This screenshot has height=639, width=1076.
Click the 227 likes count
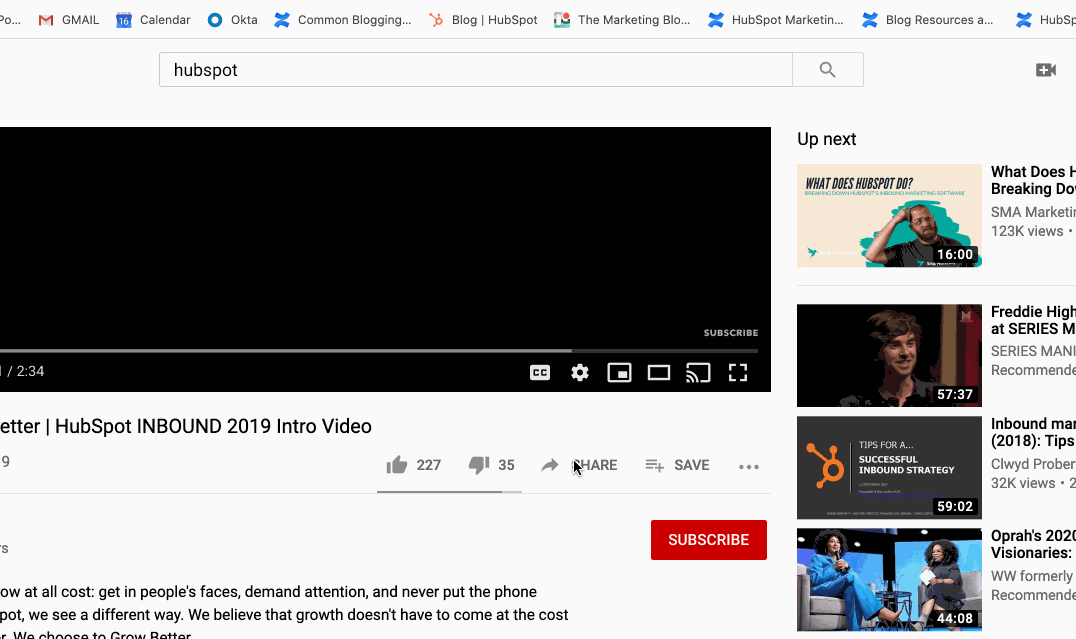tap(428, 465)
